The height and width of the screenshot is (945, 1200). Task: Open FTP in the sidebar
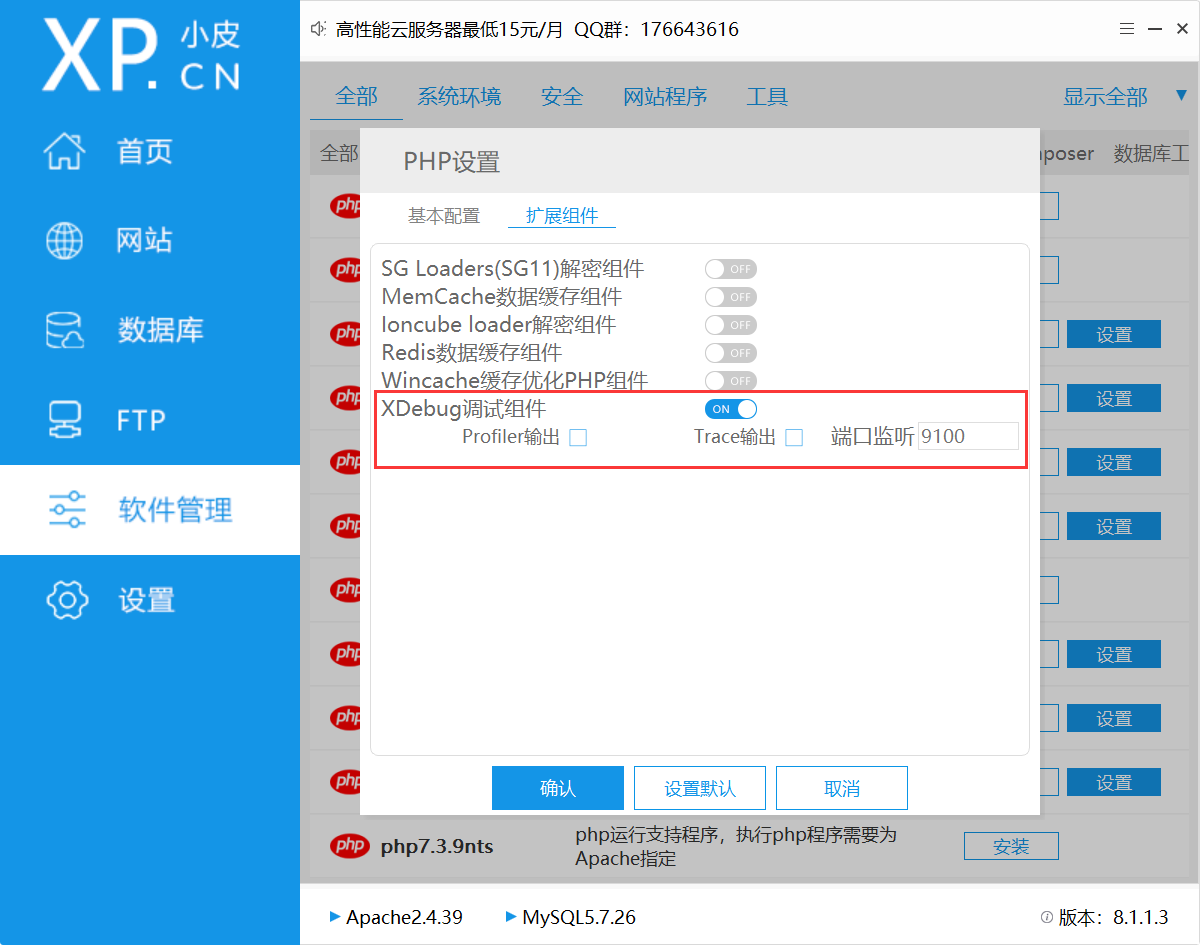click(x=150, y=420)
